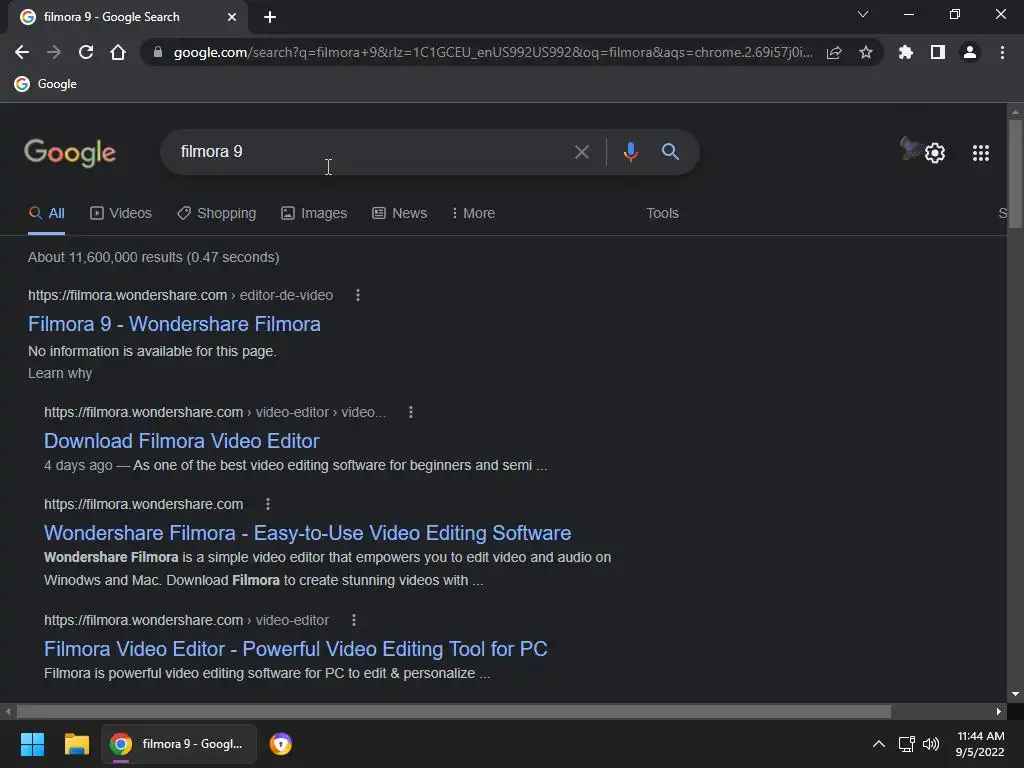Close the filmora 9 Google Search tab
This screenshot has height=768, width=1024.
[x=232, y=17]
